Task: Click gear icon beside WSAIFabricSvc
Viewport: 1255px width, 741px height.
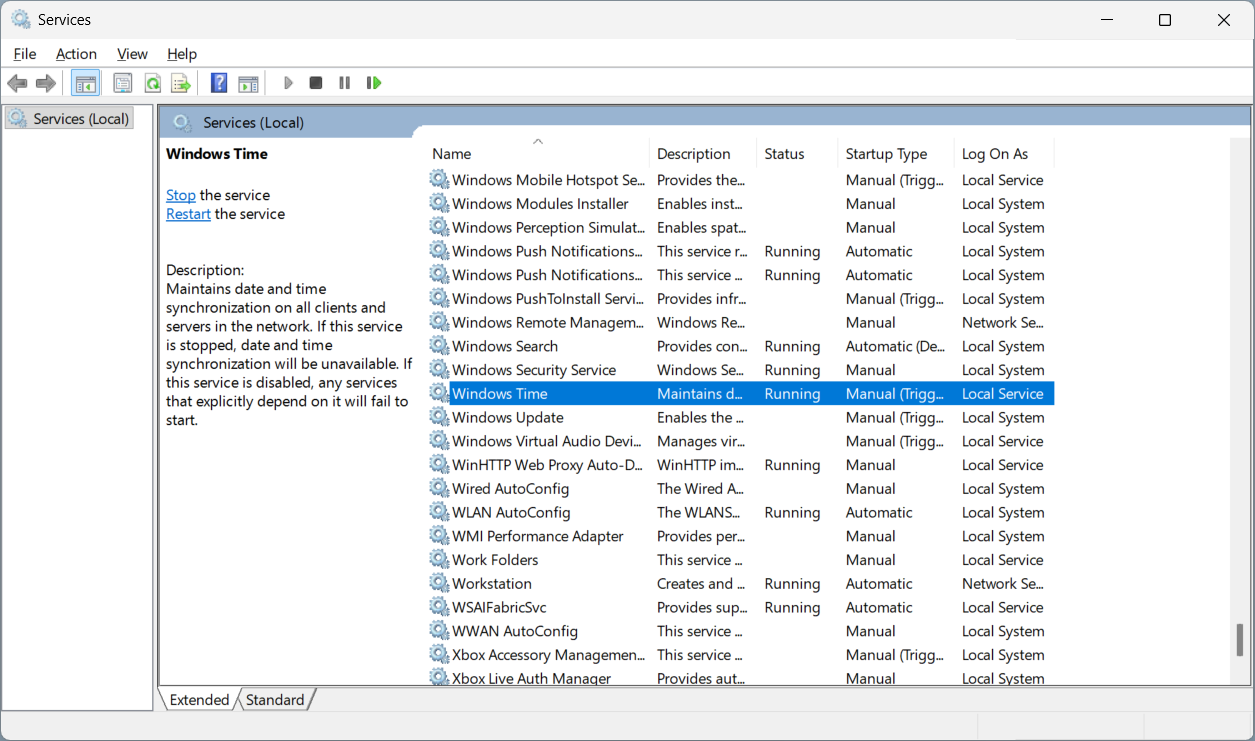Action: 439,607
